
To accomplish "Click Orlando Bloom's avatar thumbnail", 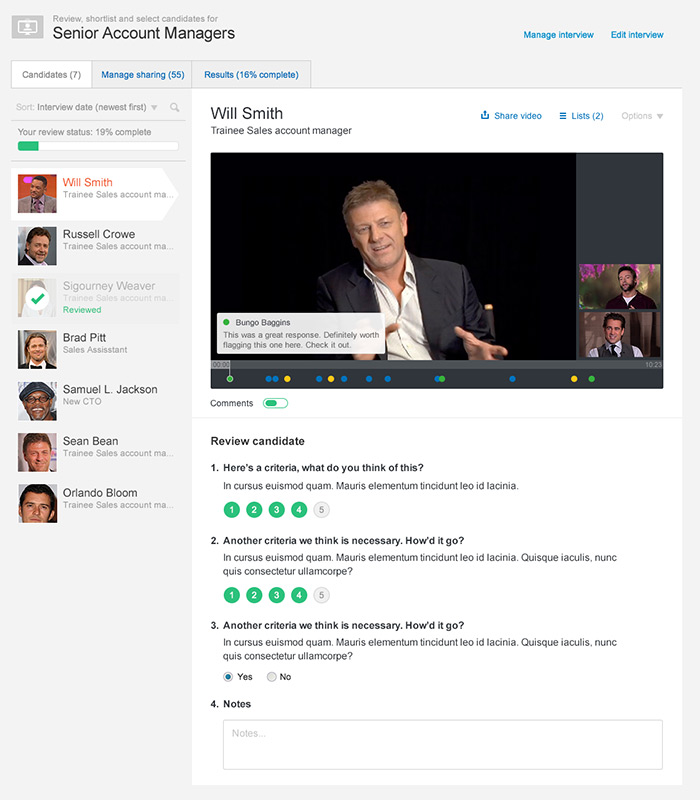I will 37,504.
